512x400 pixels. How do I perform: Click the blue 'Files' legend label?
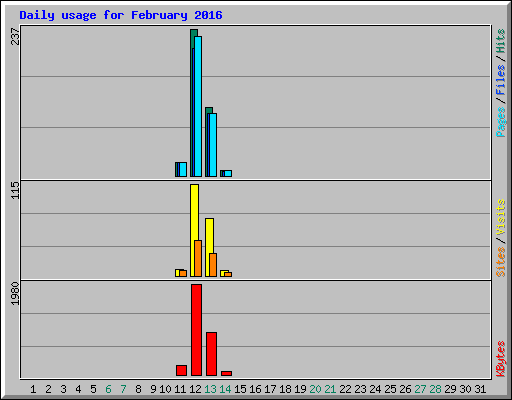[501, 79]
